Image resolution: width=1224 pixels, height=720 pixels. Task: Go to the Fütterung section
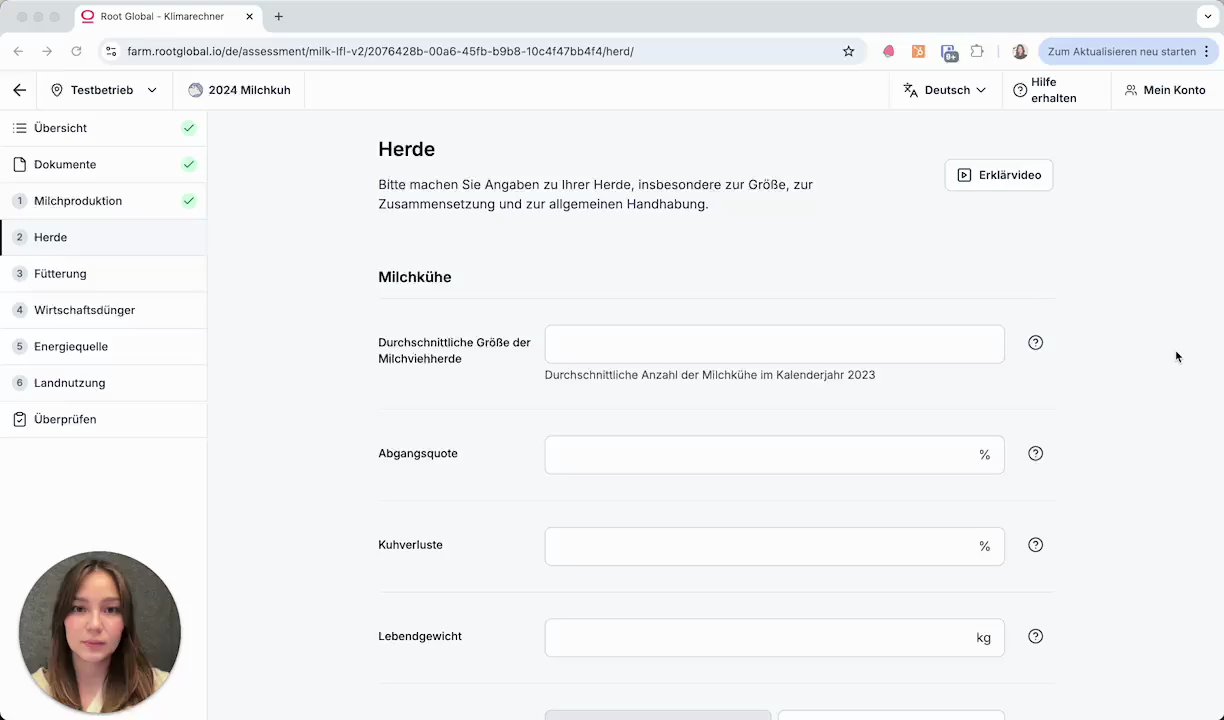pyautogui.click(x=60, y=274)
